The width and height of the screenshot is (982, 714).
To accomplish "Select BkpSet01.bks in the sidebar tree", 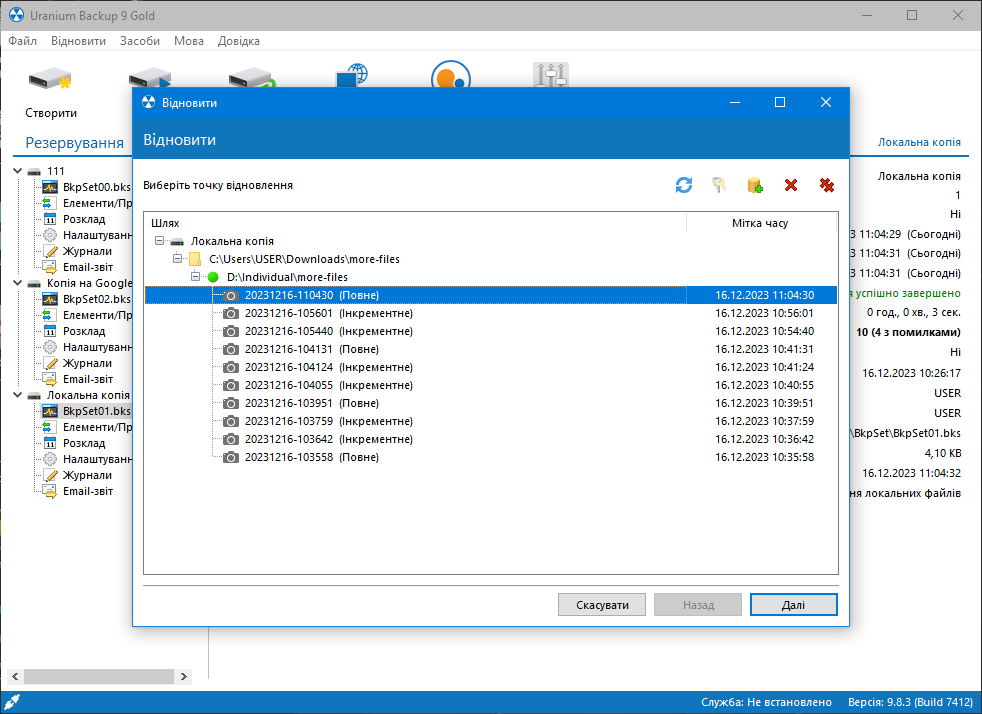I will [96, 411].
